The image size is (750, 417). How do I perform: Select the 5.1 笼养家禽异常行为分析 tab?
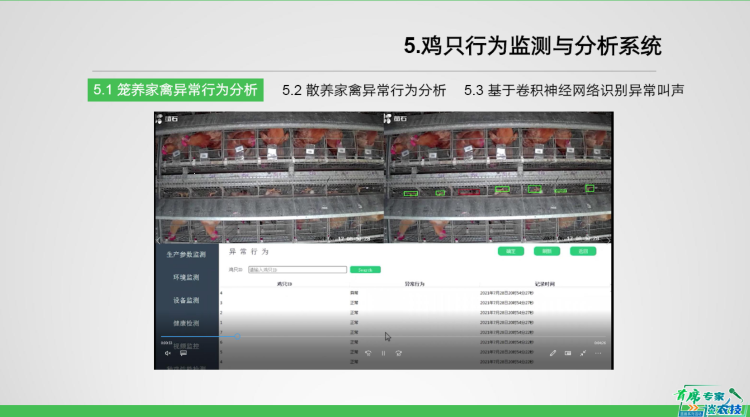point(174,90)
